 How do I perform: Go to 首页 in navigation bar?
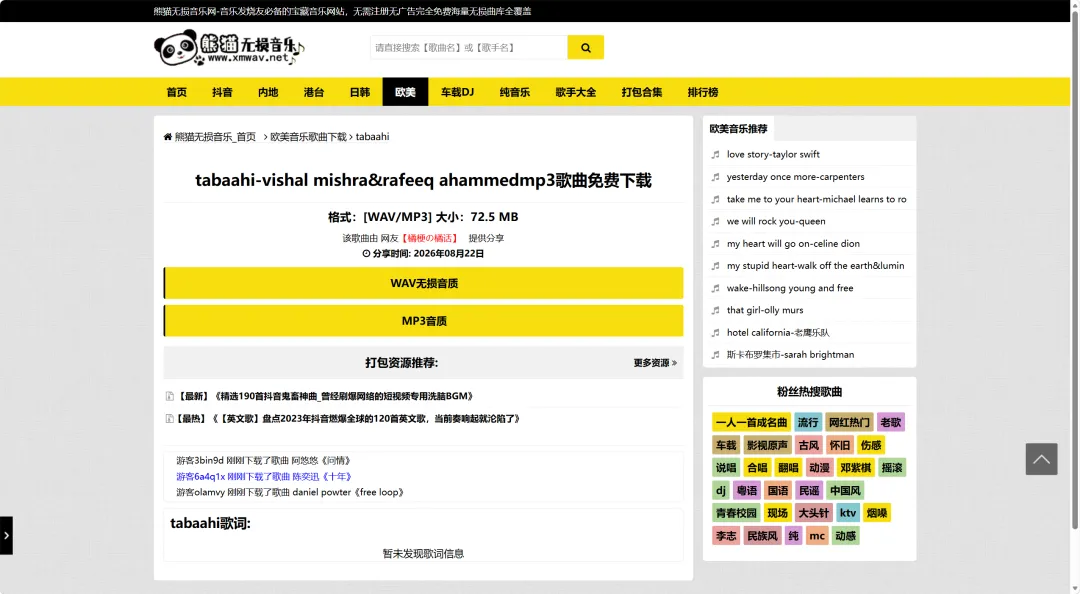[x=176, y=92]
